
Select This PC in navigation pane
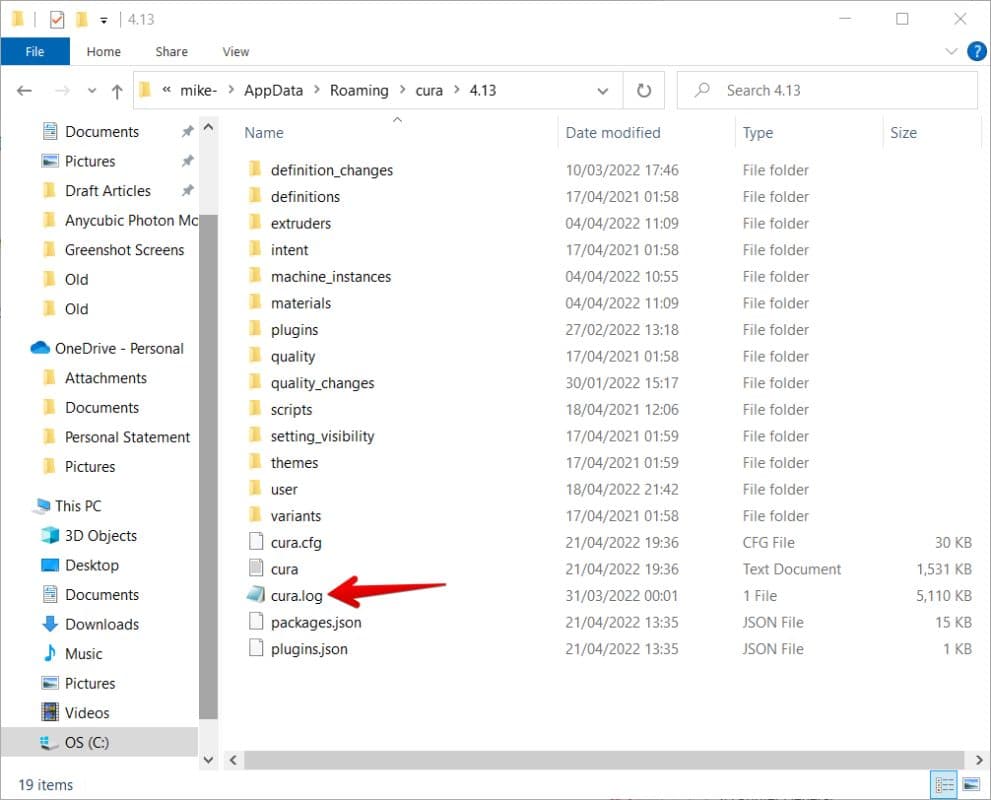[77, 506]
